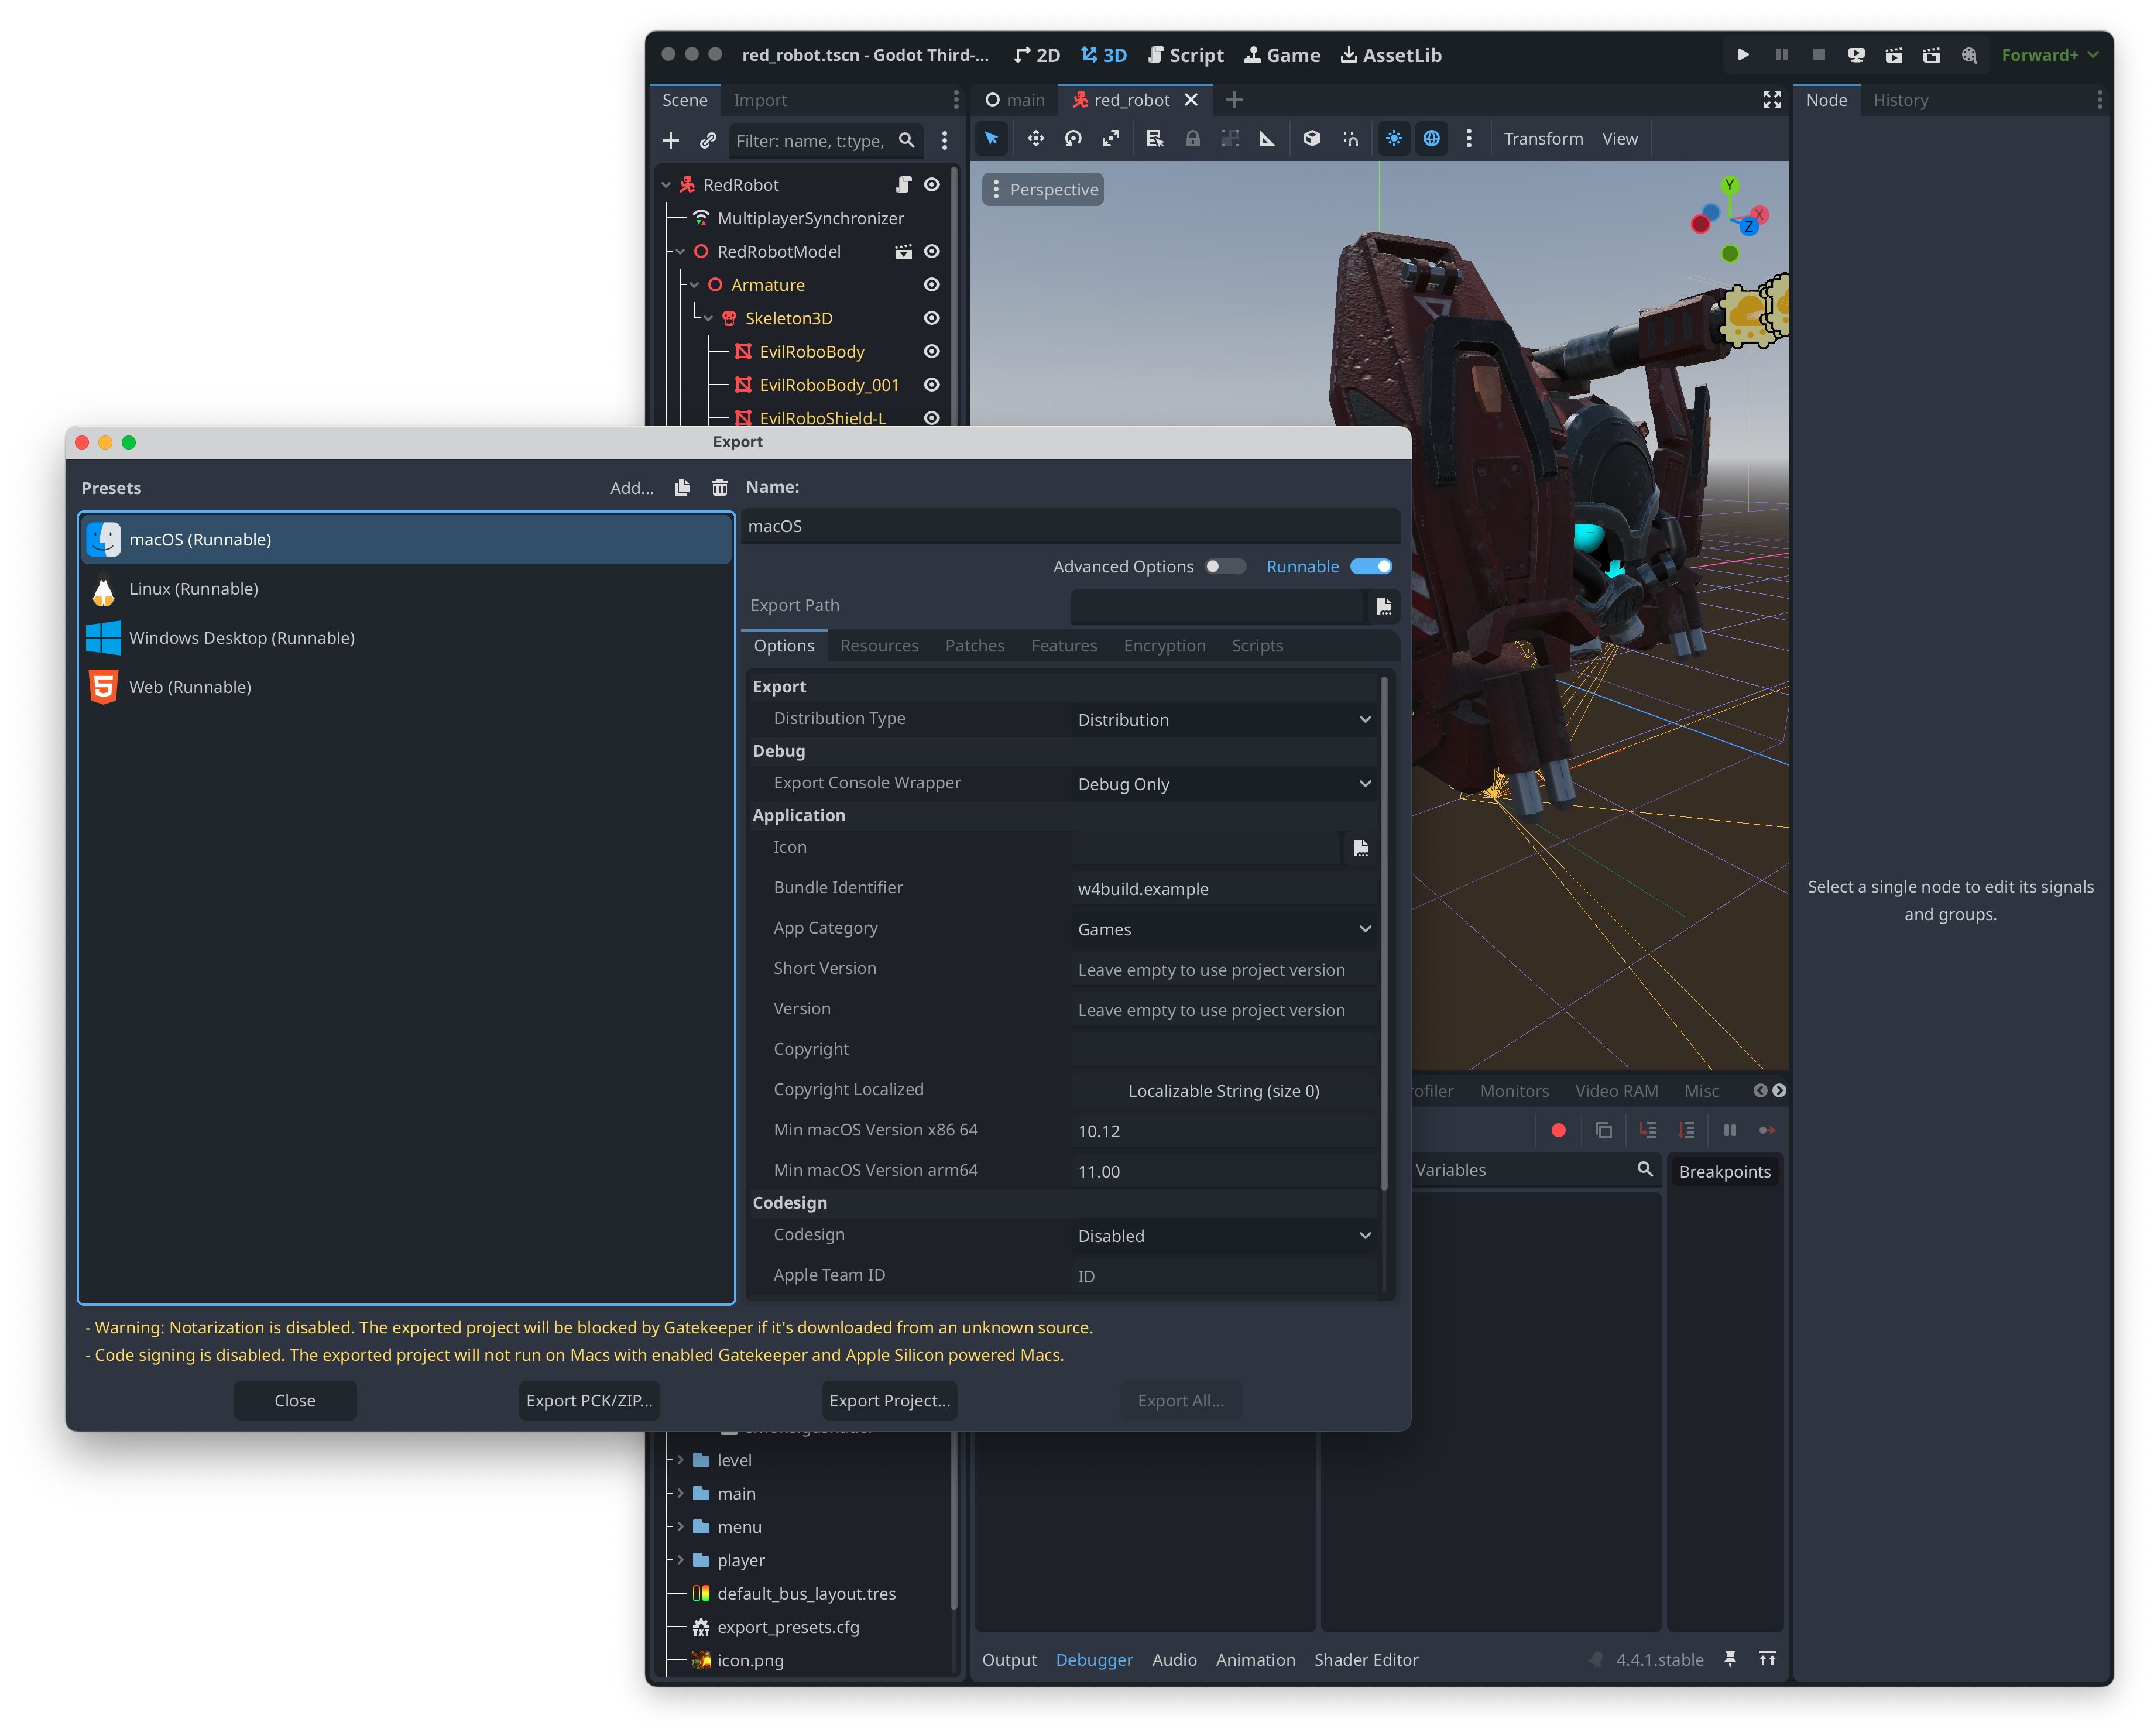
Task: Toggle preview sunlight icon
Action: 1394,139
